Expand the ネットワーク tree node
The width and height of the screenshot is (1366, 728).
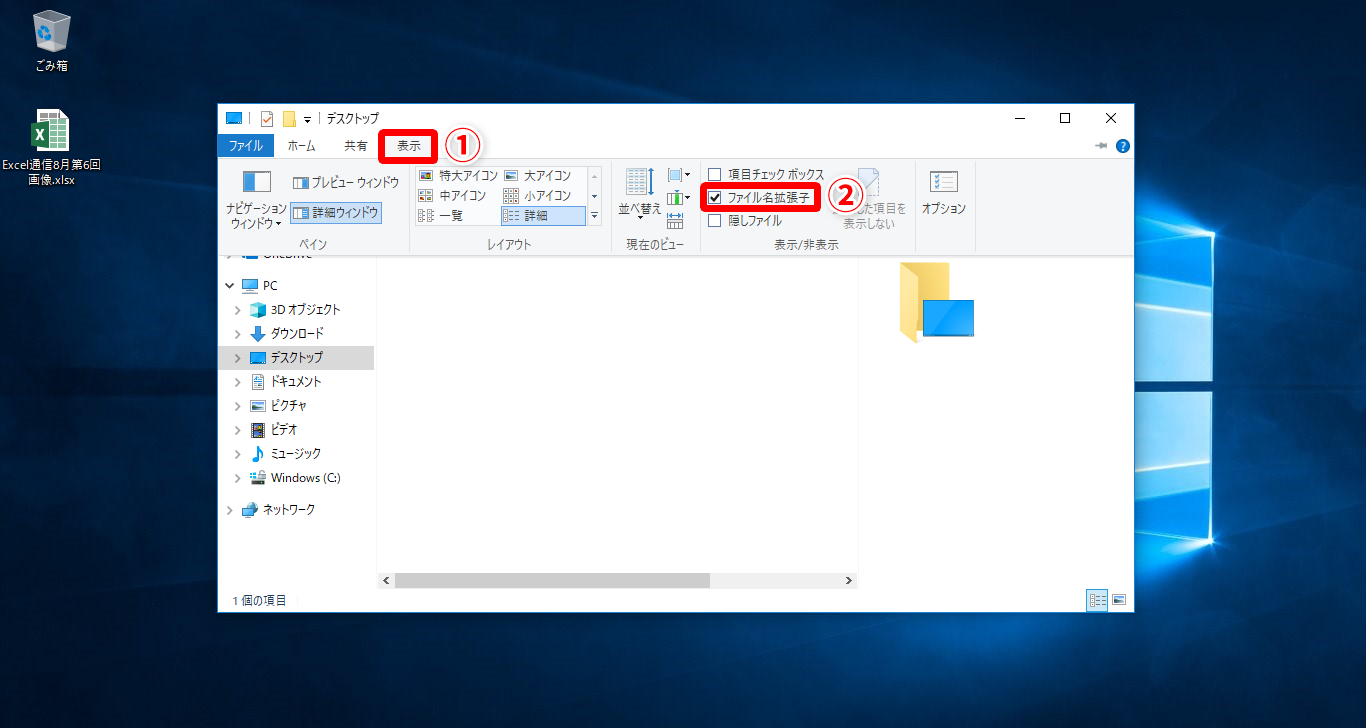pyautogui.click(x=229, y=509)
